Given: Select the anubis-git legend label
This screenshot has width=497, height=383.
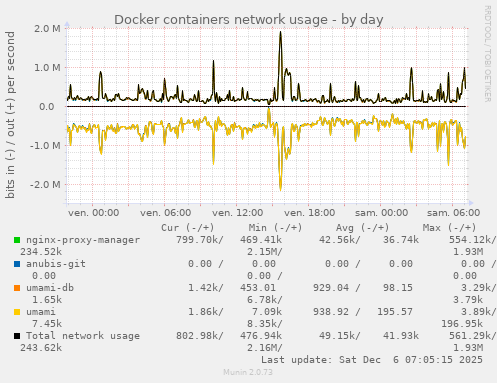Looking at the screenshot, I should (x=56, y=264).
